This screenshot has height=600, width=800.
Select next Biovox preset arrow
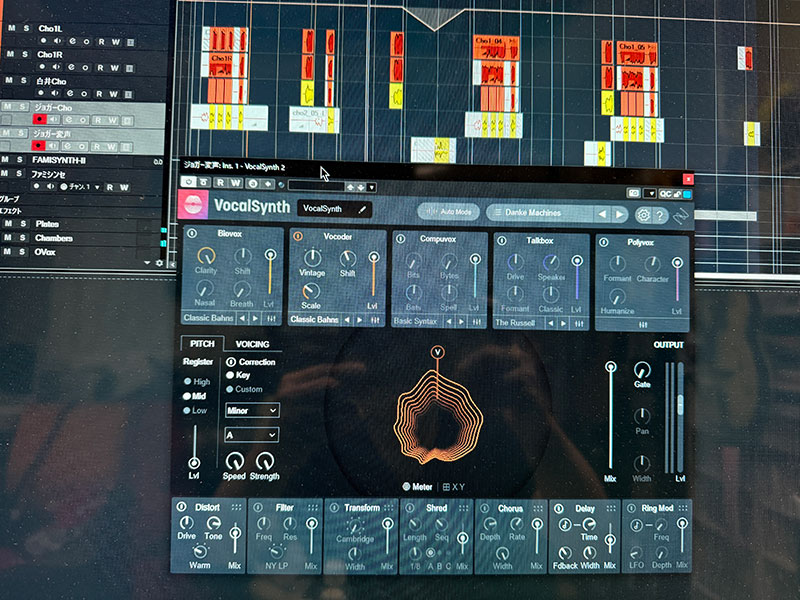(x=255, y=318)
